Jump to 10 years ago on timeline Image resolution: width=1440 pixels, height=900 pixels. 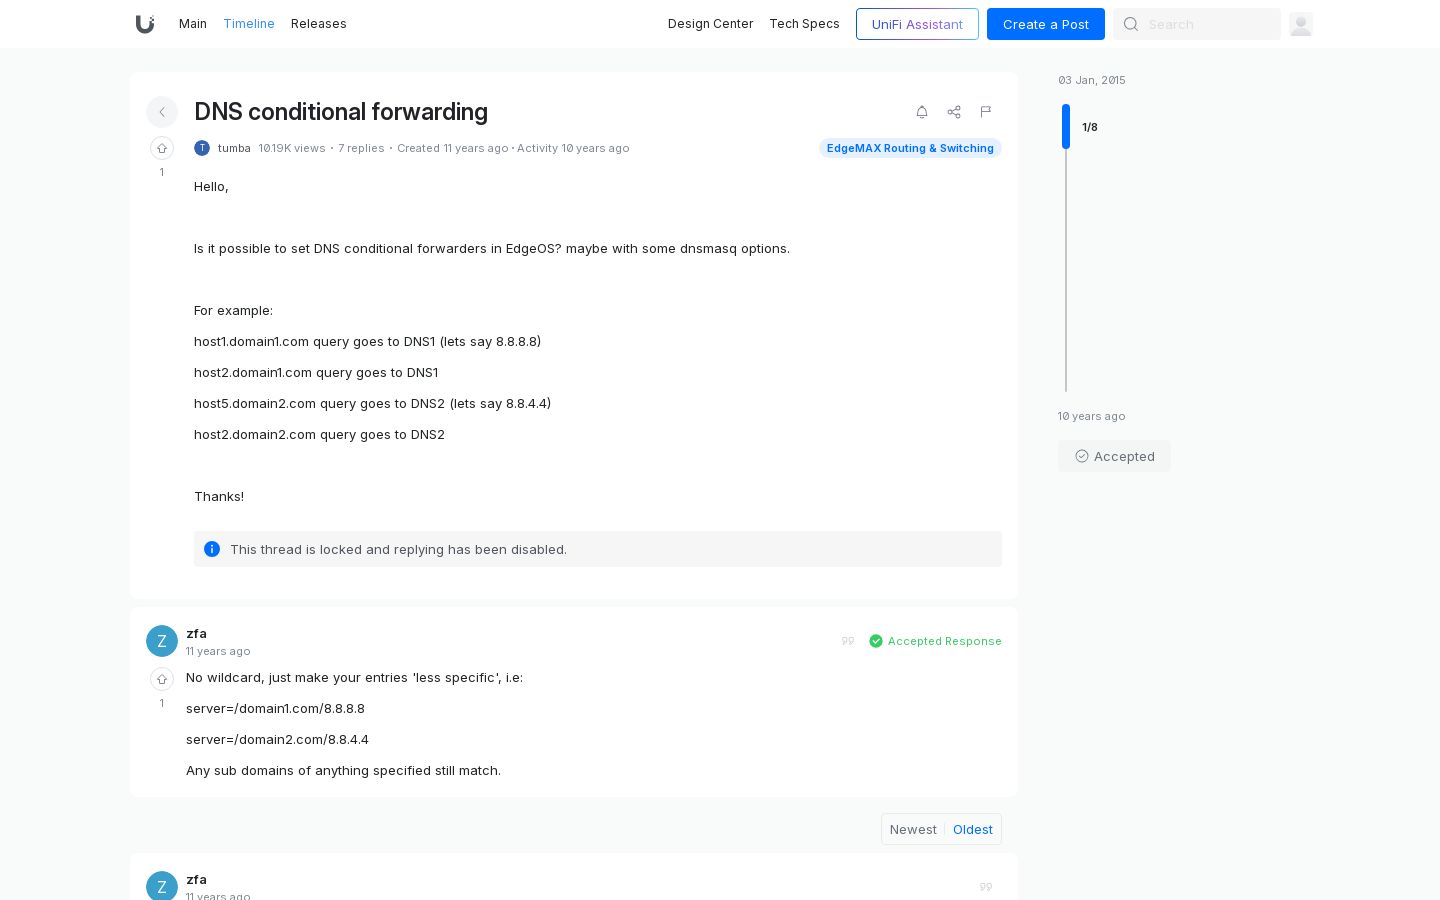click(1092, 416)
